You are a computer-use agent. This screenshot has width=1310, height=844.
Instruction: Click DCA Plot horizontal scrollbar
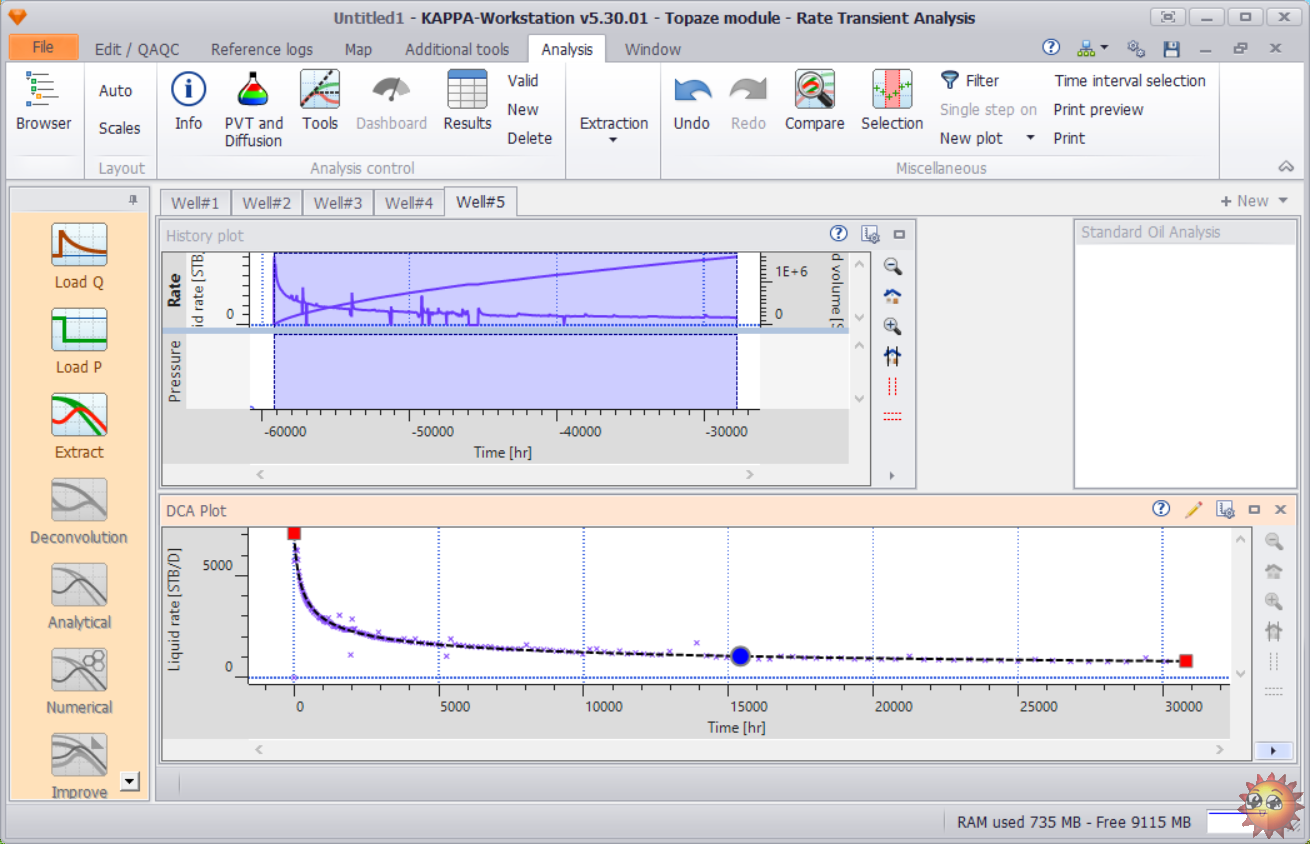[x=741, y=750]
